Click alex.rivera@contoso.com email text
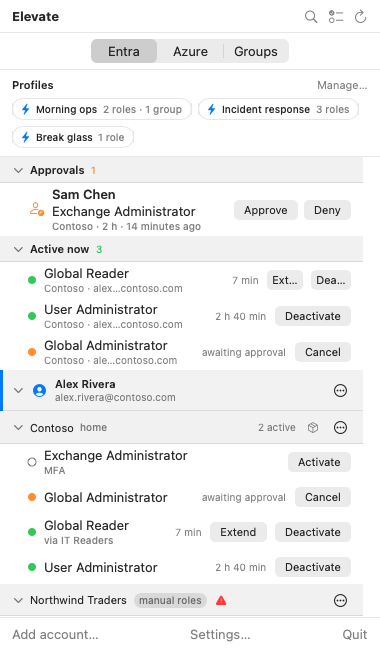 pos(115,398)
